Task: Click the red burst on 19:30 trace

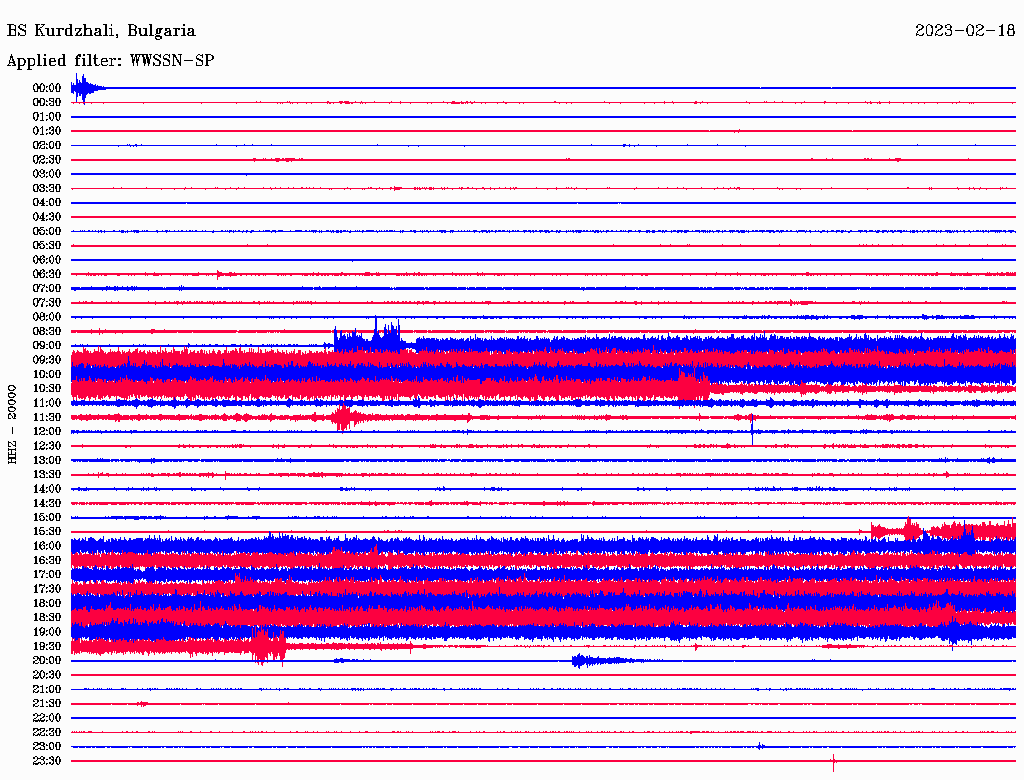Action: point(268,645)
